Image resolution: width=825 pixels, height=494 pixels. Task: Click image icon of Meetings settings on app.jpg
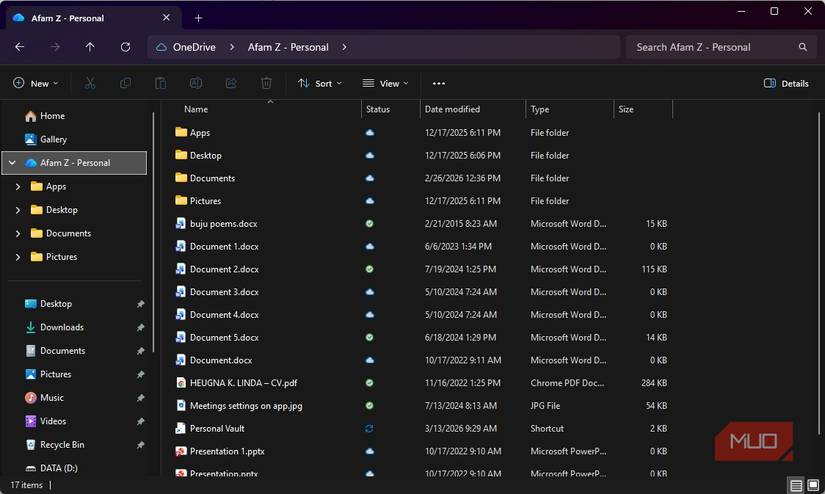tap(180, 406)
